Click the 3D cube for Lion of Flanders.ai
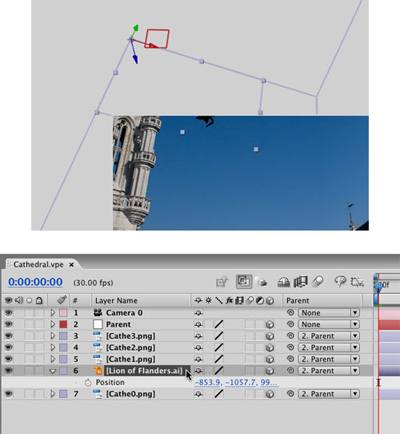The width and height of the screenshot is (400, 434). (x=270, y=371)
